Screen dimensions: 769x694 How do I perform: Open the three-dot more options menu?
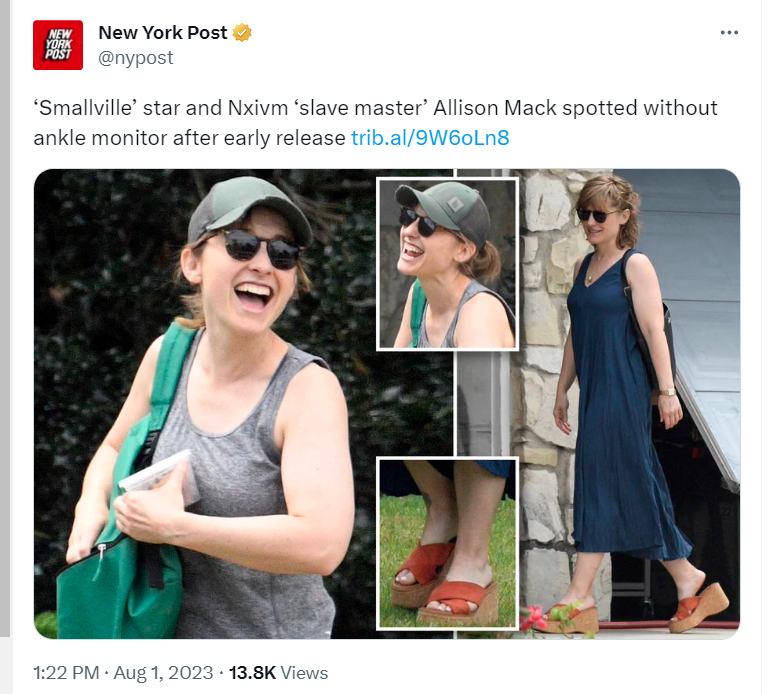pyautogui.click(x=729, y=32)
